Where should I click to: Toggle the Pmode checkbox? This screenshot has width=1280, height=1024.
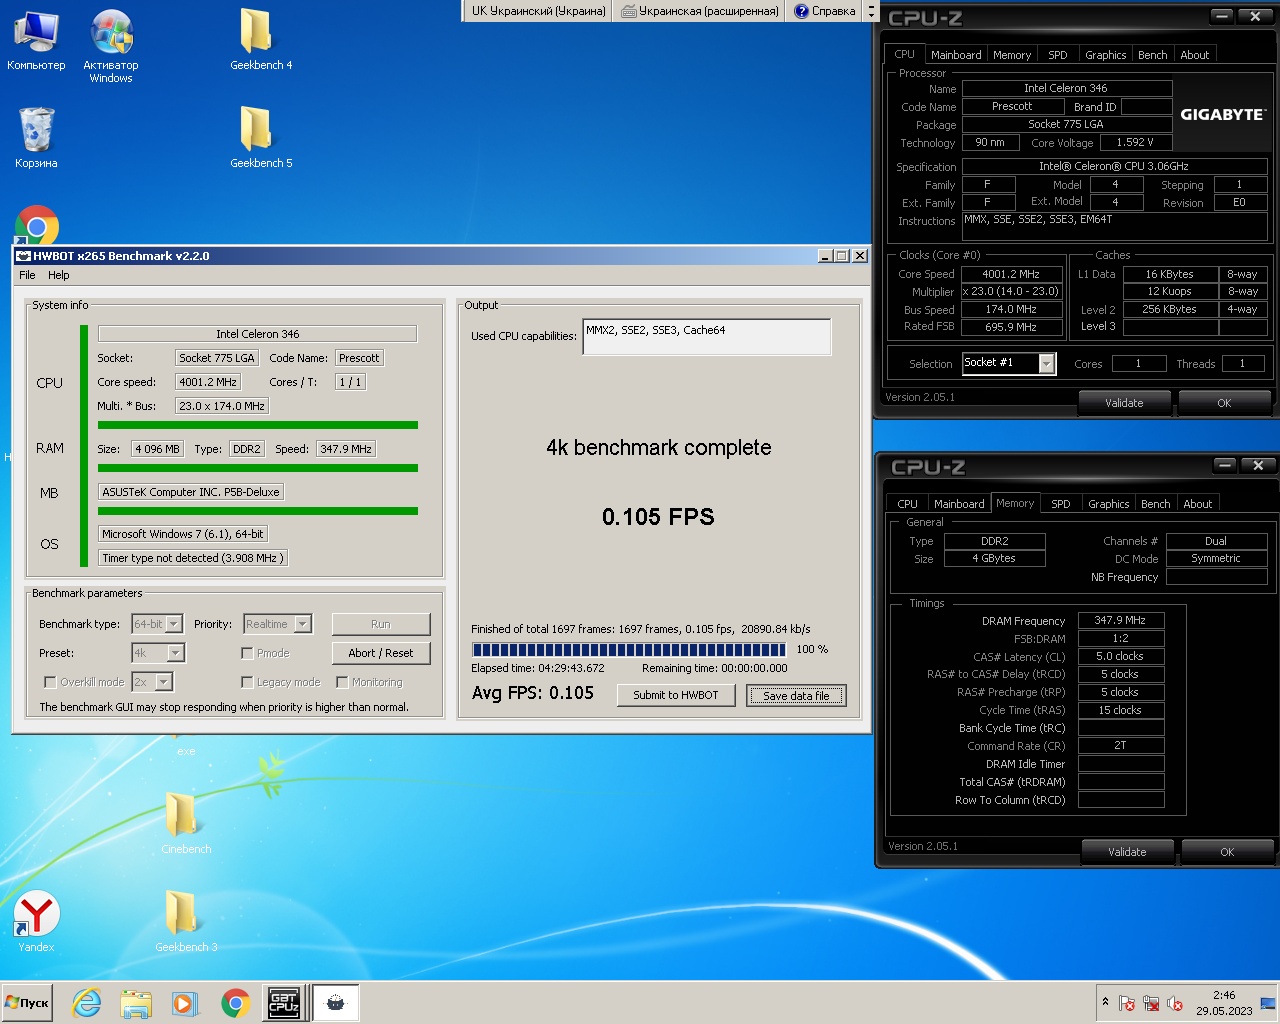pos(247,653)
